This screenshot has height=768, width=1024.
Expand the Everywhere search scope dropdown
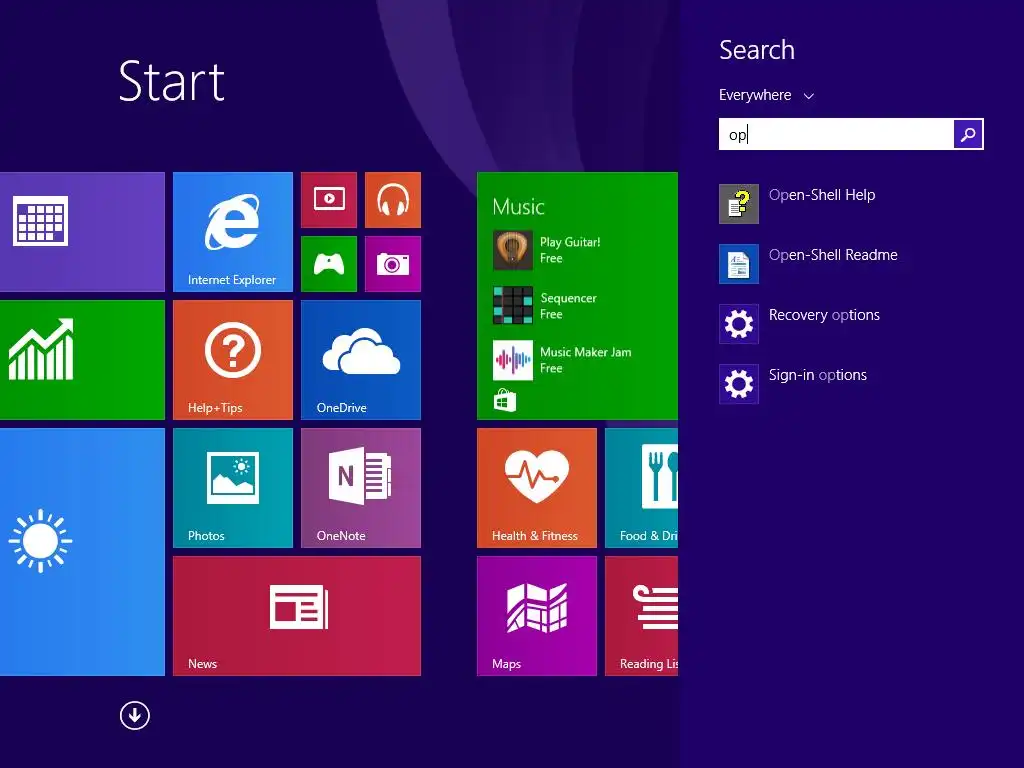coord(767,95)
